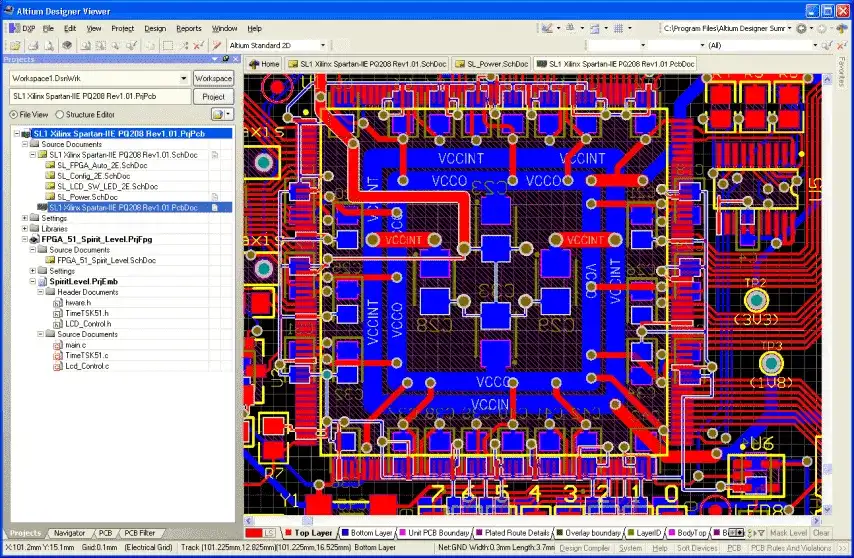The image size is (854, 558).
Task: Select the File View radio button
Action: (x=14, y=115)
